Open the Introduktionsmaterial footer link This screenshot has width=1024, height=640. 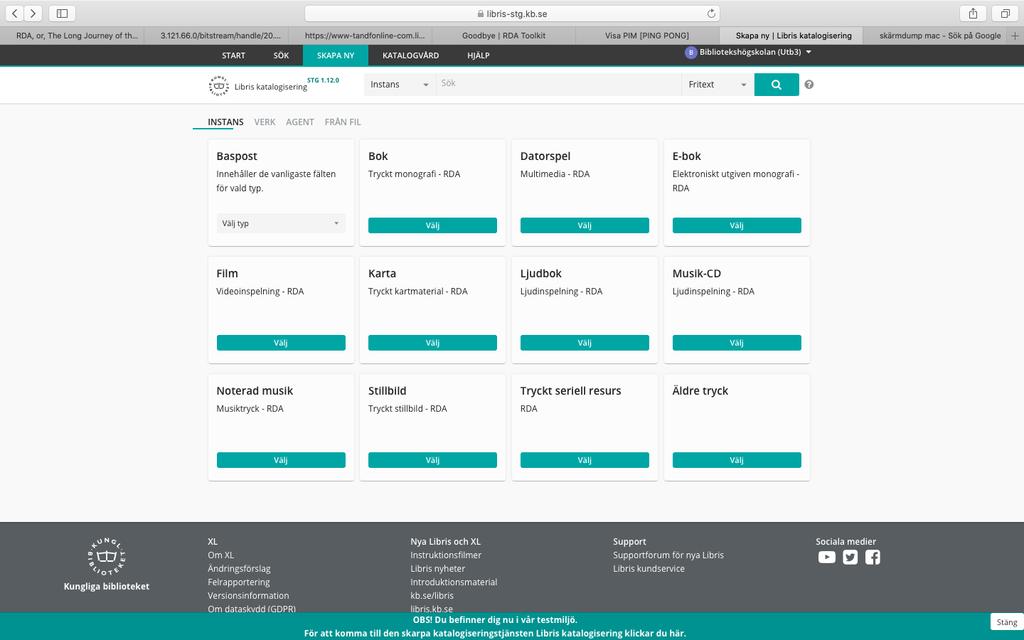454,582
